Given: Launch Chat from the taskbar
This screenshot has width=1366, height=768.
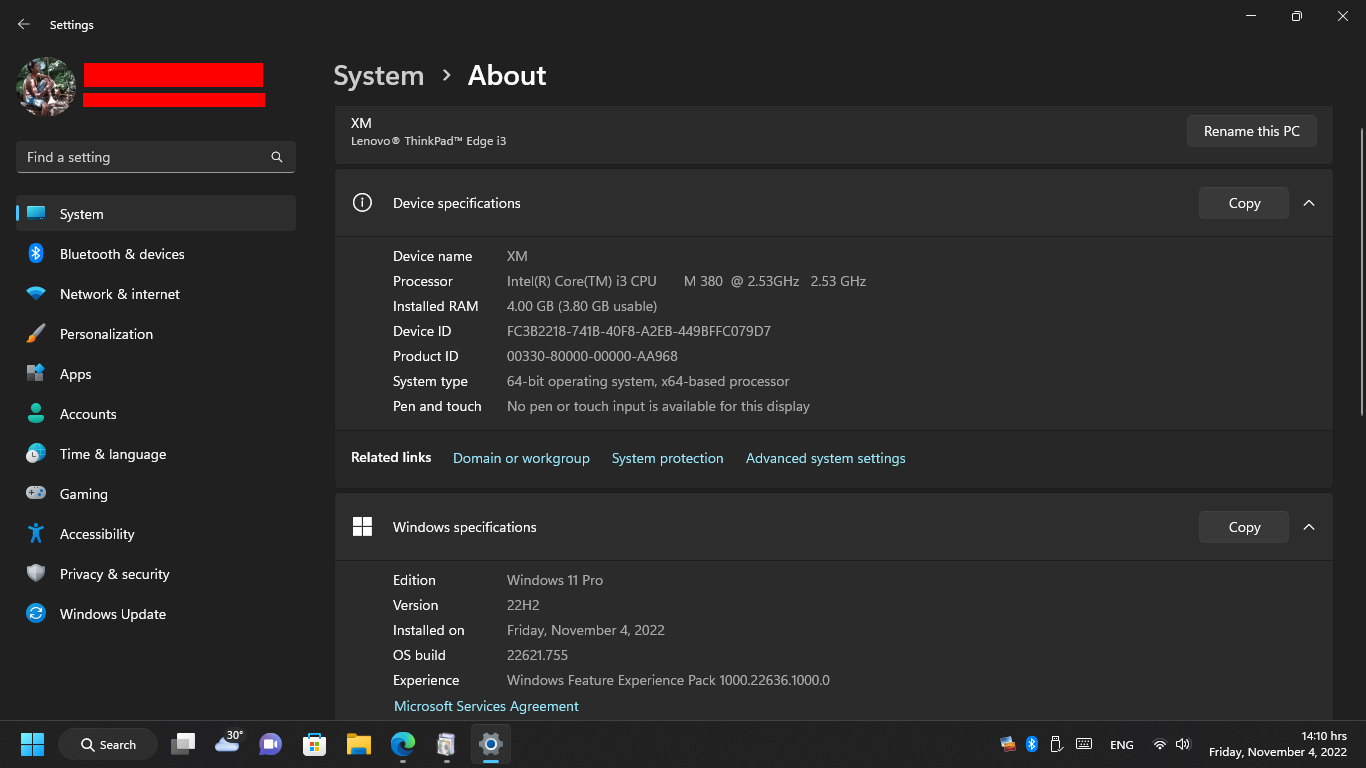Looking at the screenshot, I should coord(271,744).
